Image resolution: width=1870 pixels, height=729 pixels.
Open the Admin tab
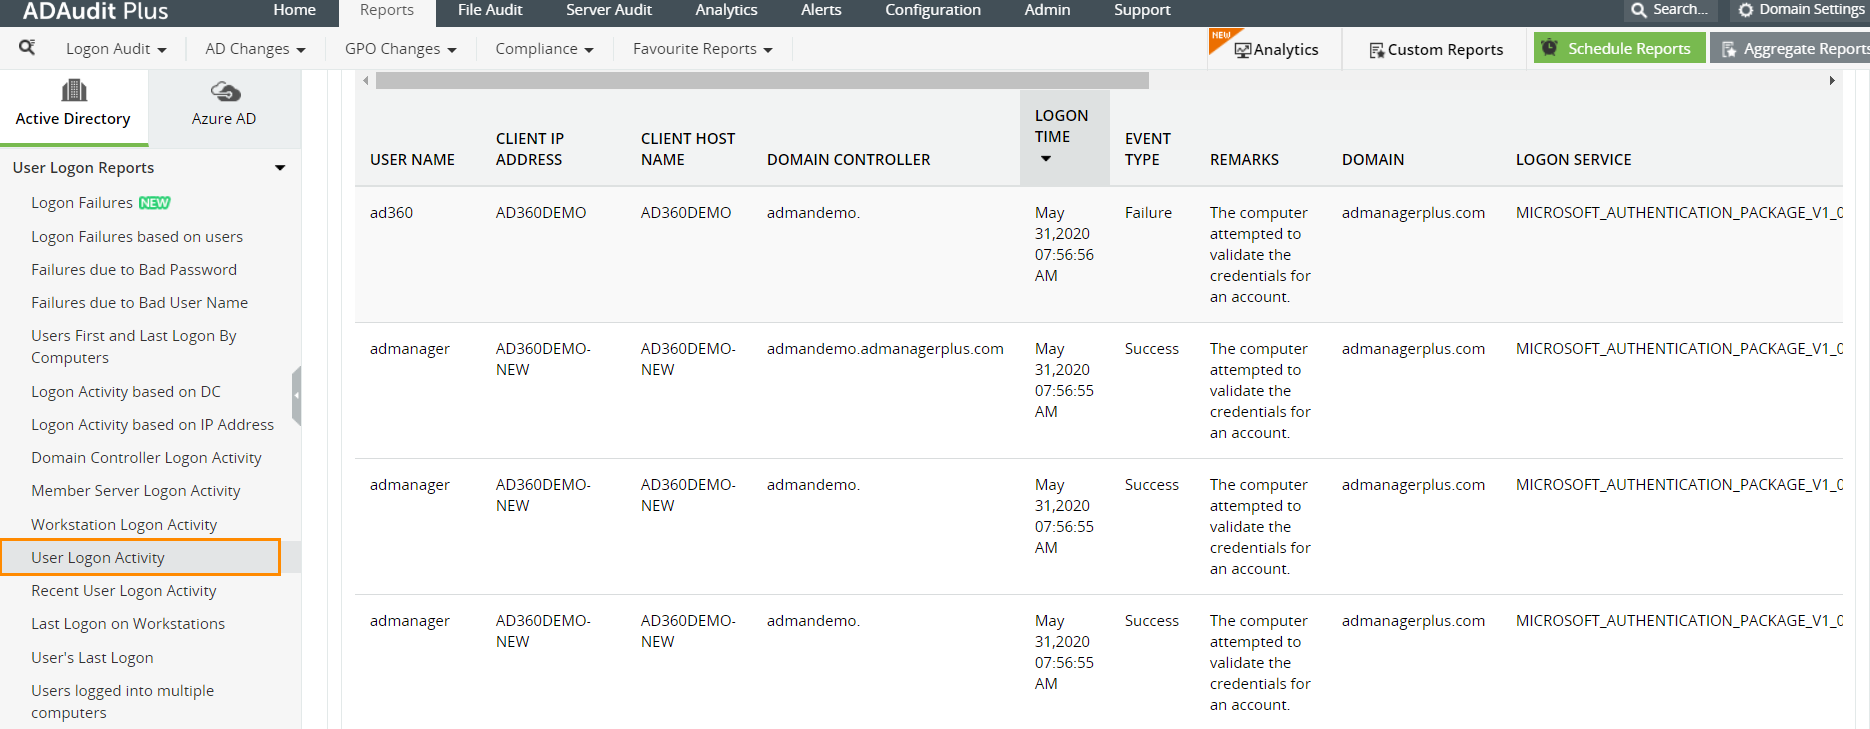(x=1047, y=10)
